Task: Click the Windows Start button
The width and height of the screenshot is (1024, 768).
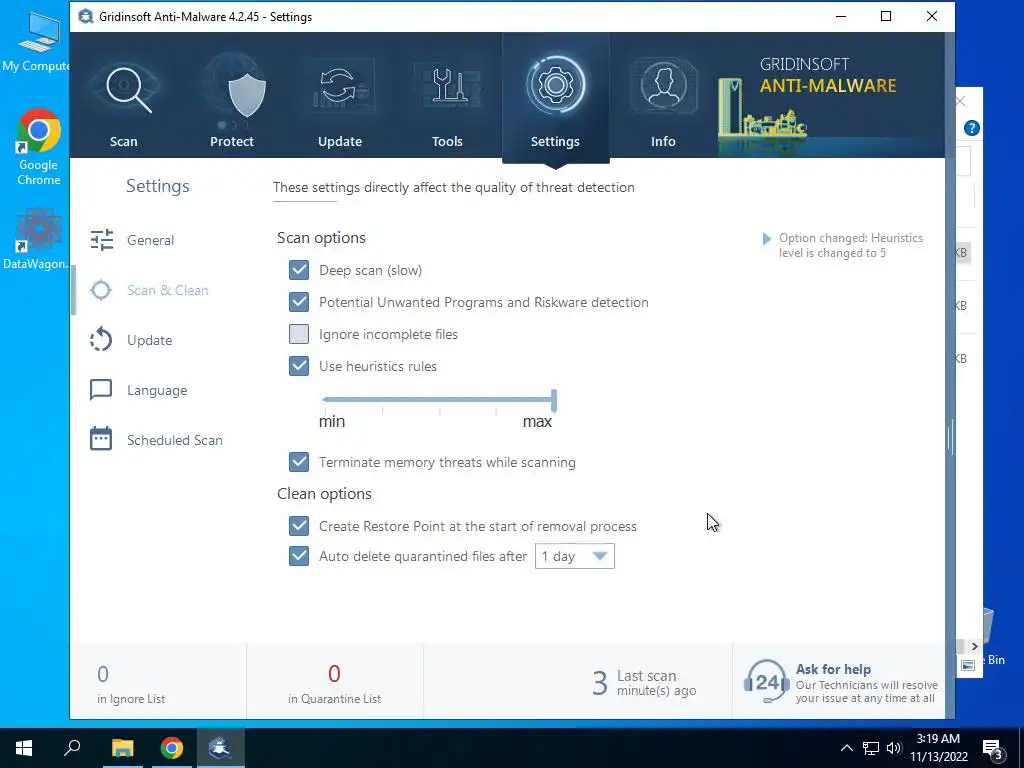Action: point(24,748)
